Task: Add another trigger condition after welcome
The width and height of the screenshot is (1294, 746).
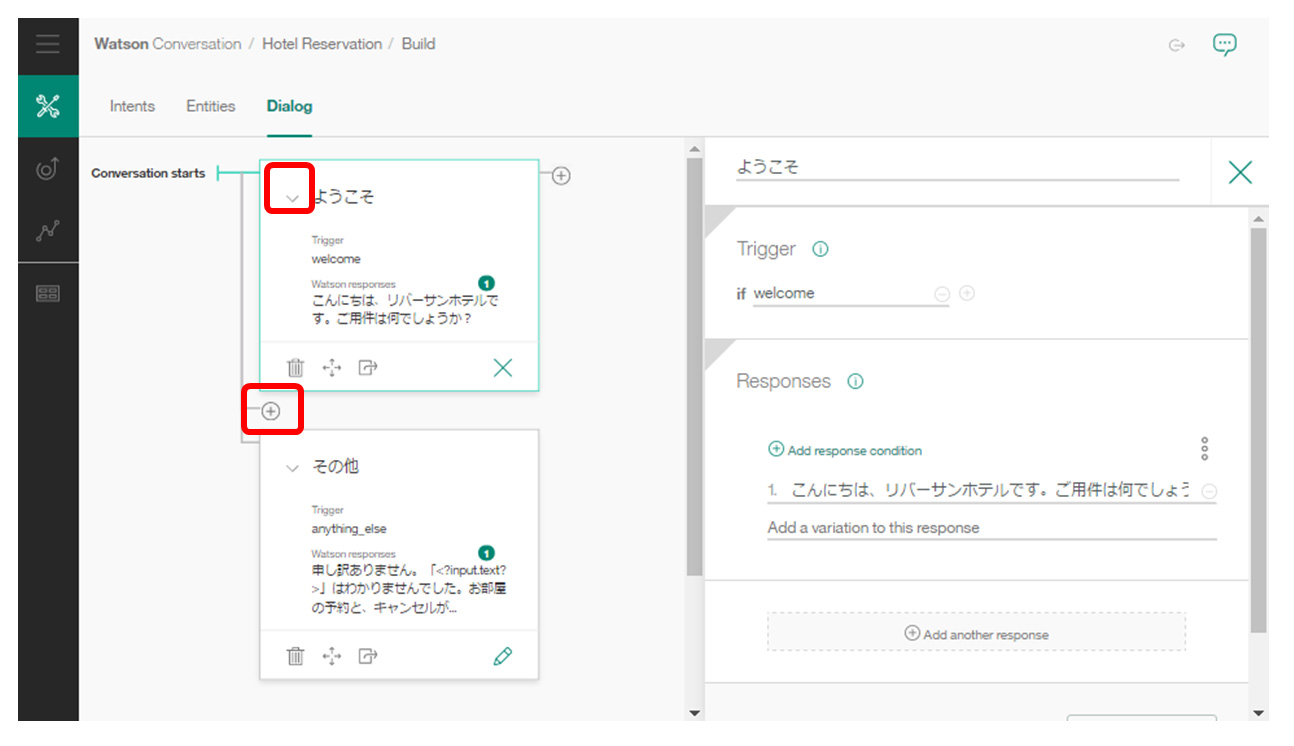Action: (967, 293)
